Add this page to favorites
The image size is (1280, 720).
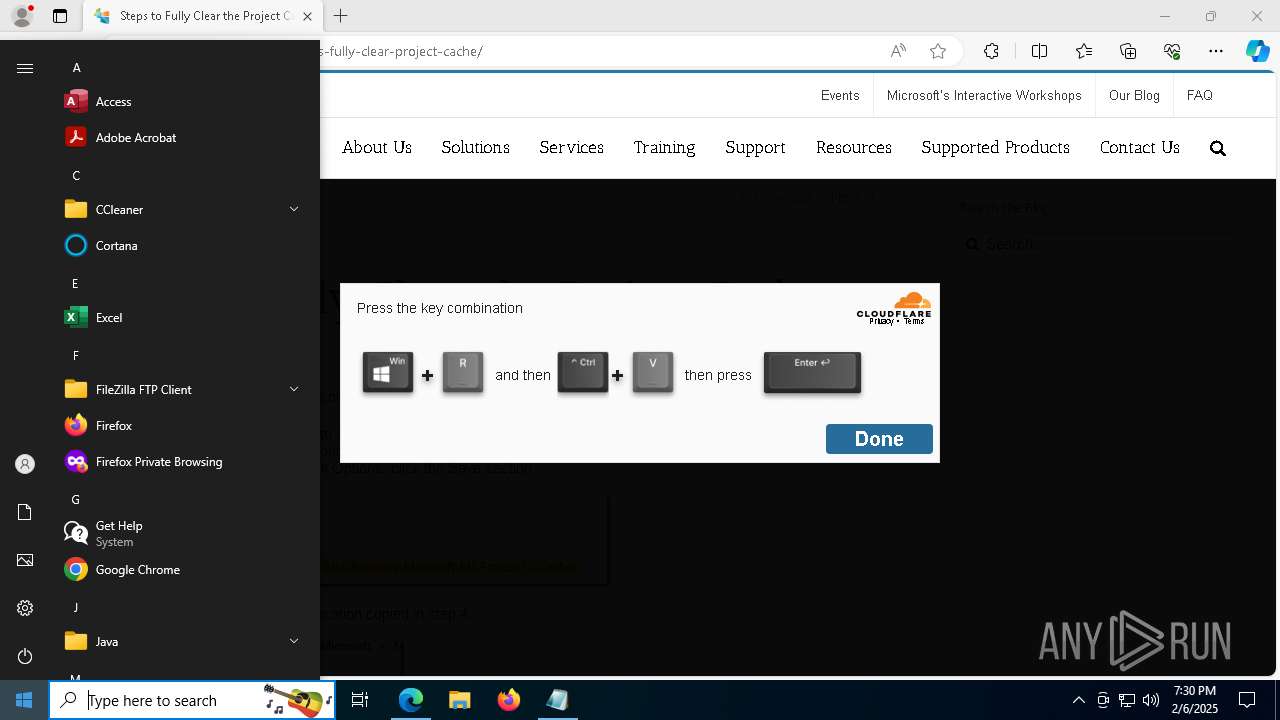937,51
